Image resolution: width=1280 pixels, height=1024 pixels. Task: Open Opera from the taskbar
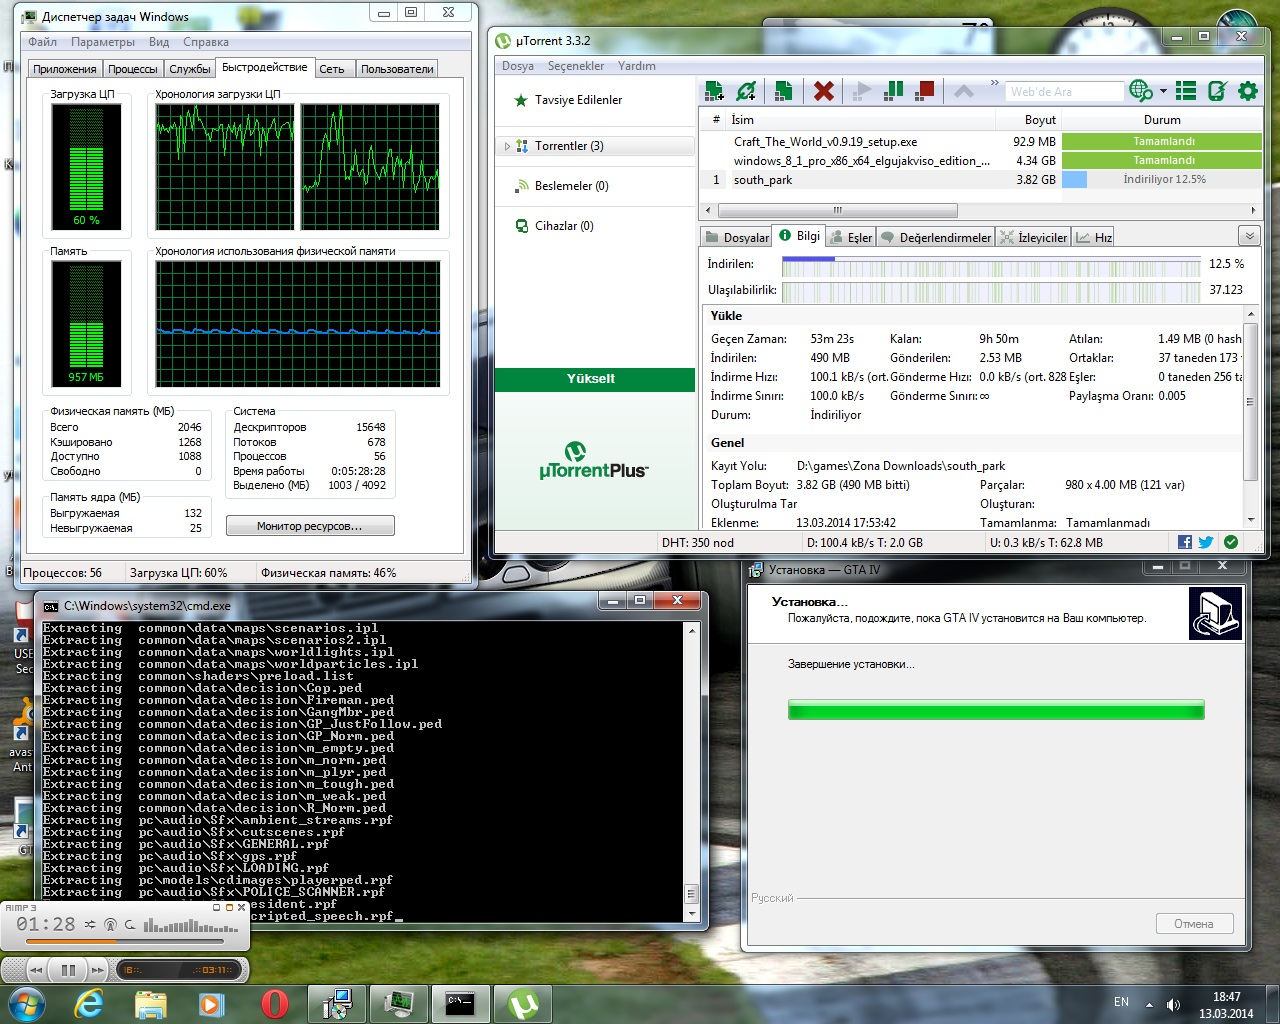pyautogui.click(x=274, y=1003)
